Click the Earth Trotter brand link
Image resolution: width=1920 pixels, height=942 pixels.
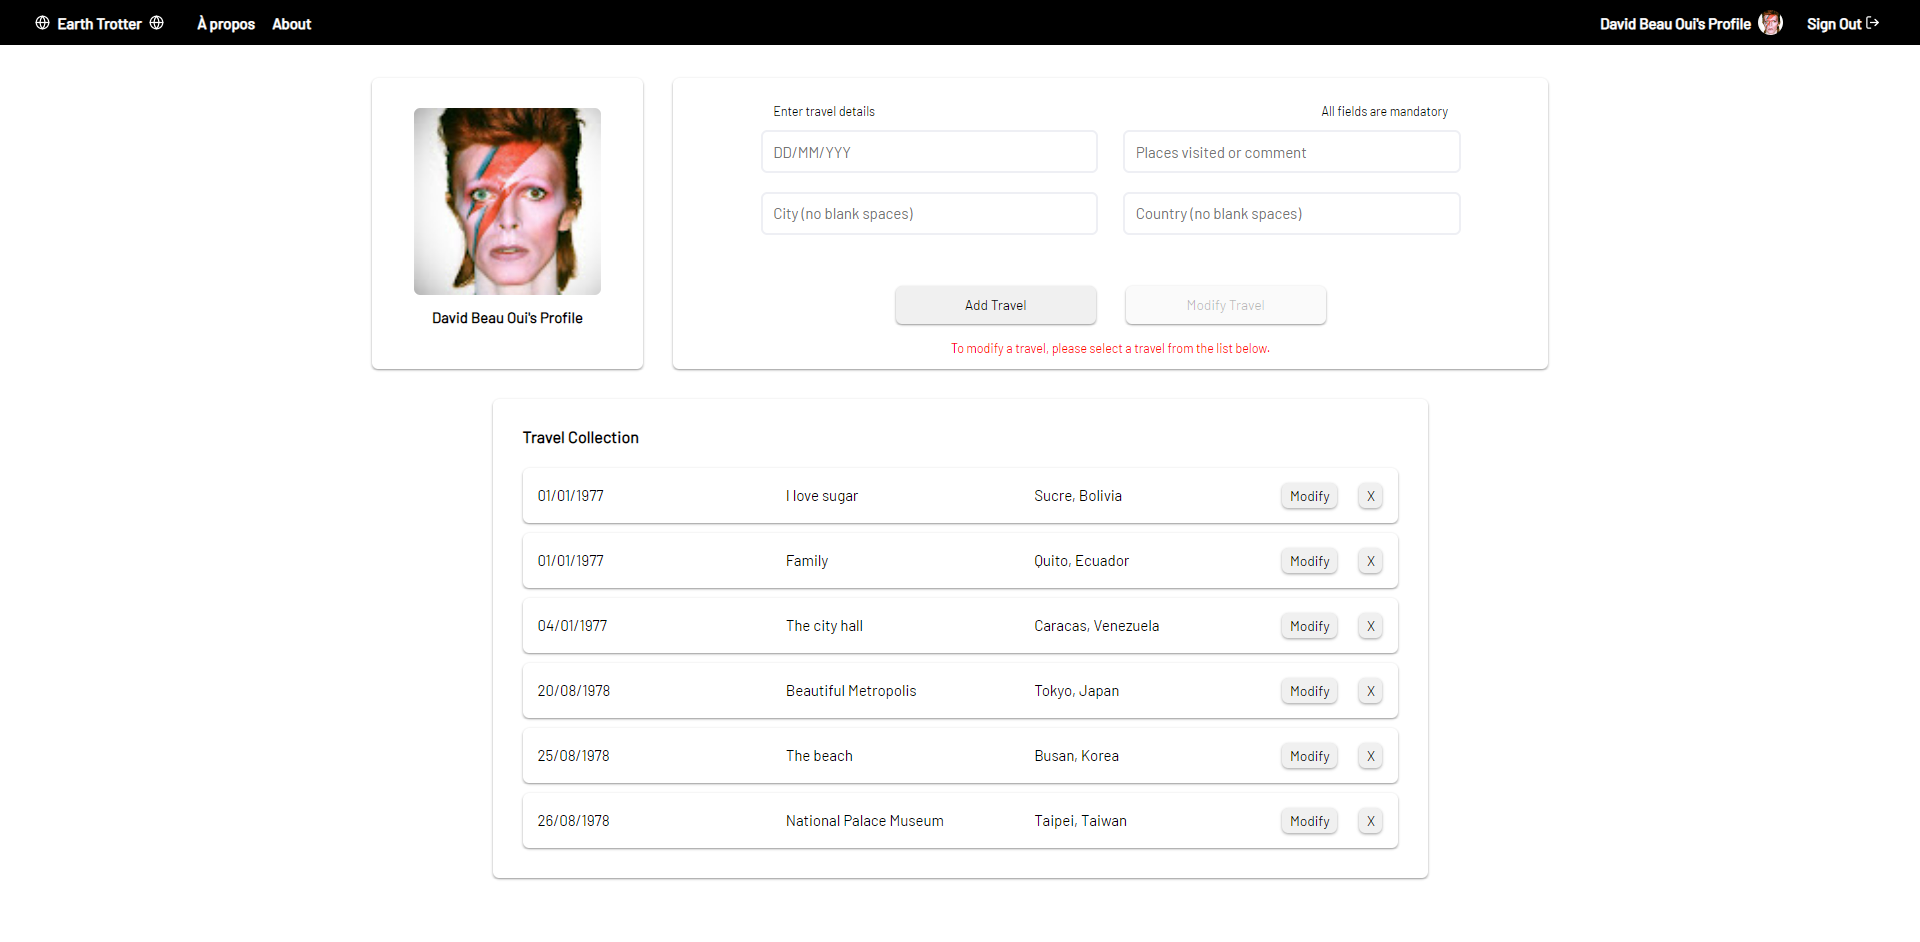point(99,23)
